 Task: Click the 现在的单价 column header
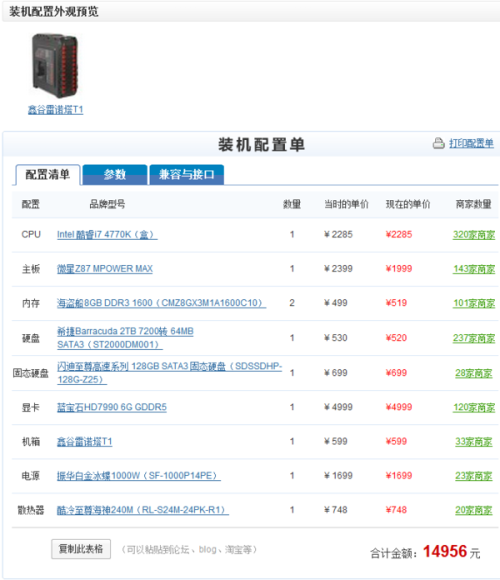408,204
